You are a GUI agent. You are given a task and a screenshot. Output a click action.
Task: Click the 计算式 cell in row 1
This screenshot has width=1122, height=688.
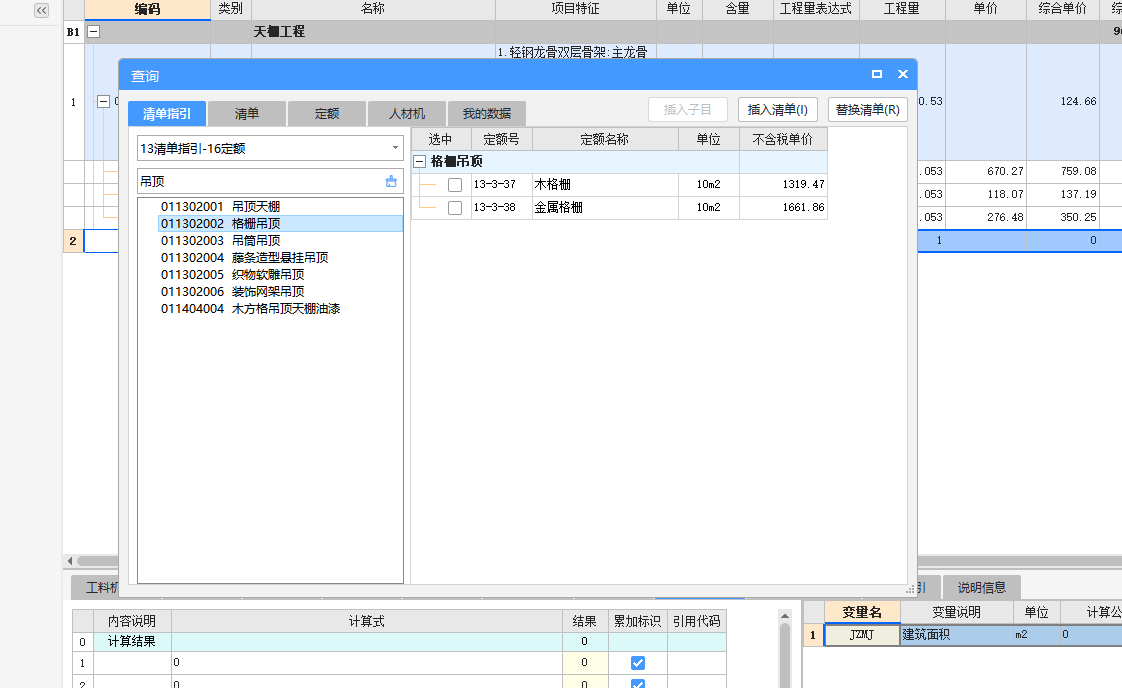click(366, 663)
